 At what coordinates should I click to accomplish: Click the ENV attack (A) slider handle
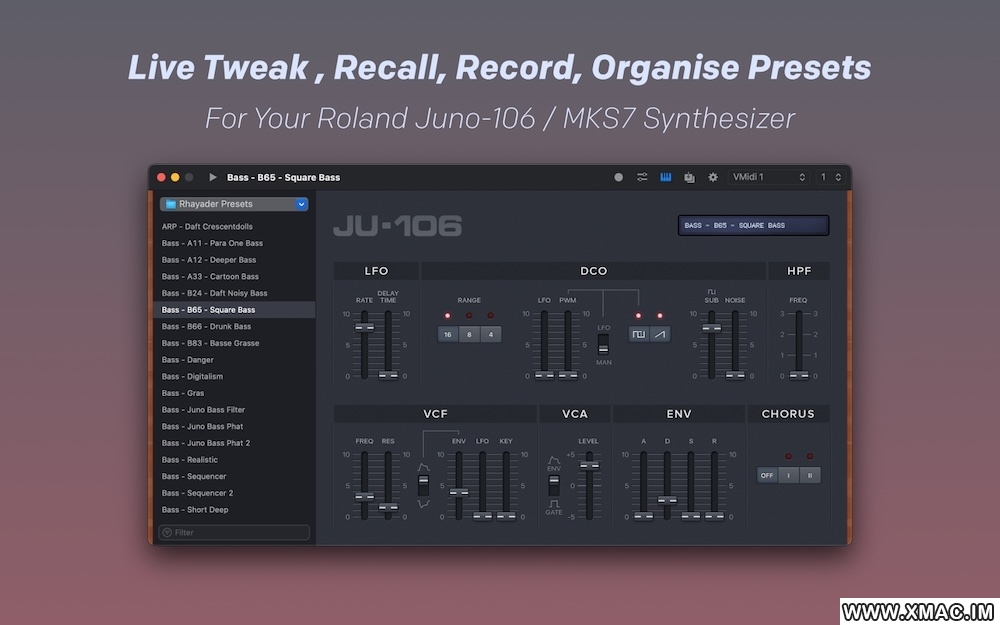(x=643, y=516)
